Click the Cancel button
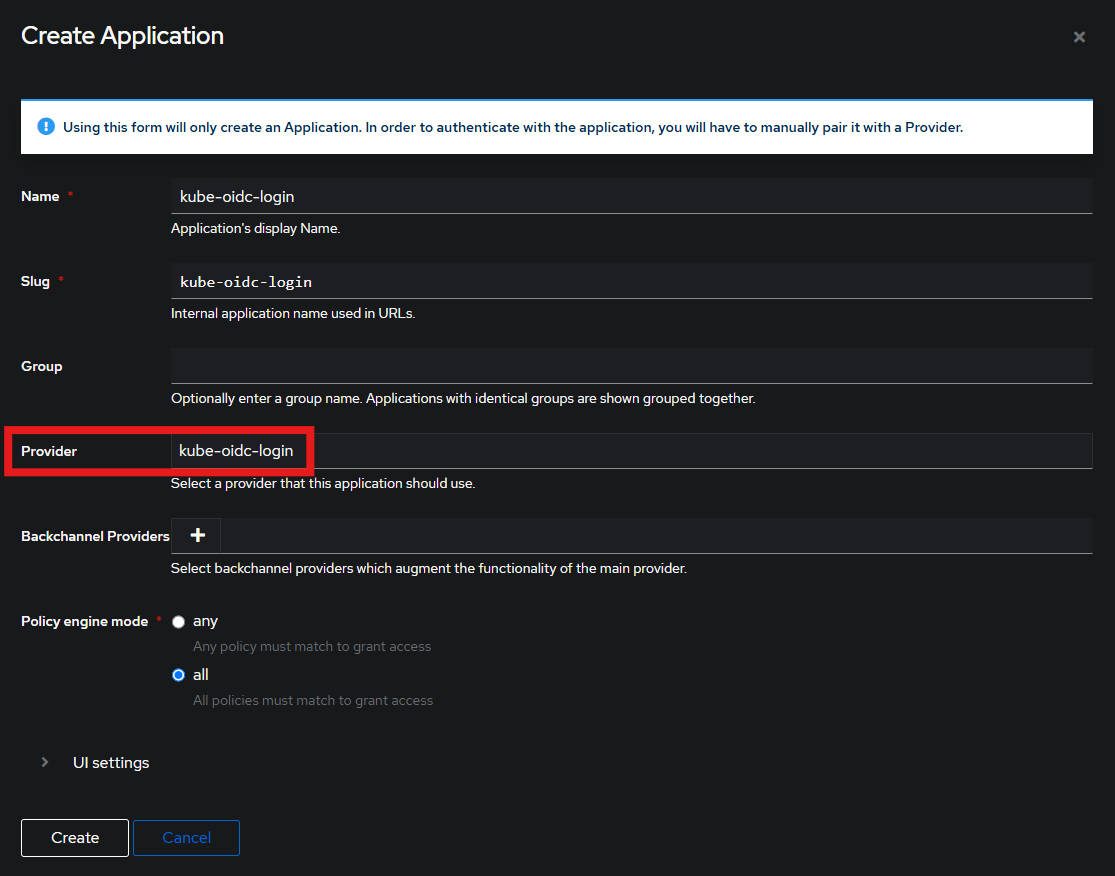The width and height of the screenshot is (1115, 876). coord(186,838)
